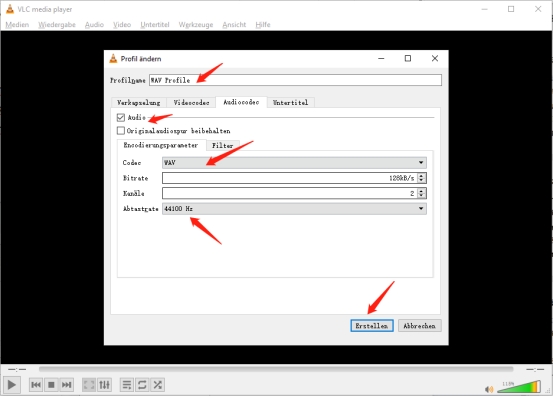The image size is (553, 397).
Task: Toggle loop repeat mode icon
Action: (142, 385)
